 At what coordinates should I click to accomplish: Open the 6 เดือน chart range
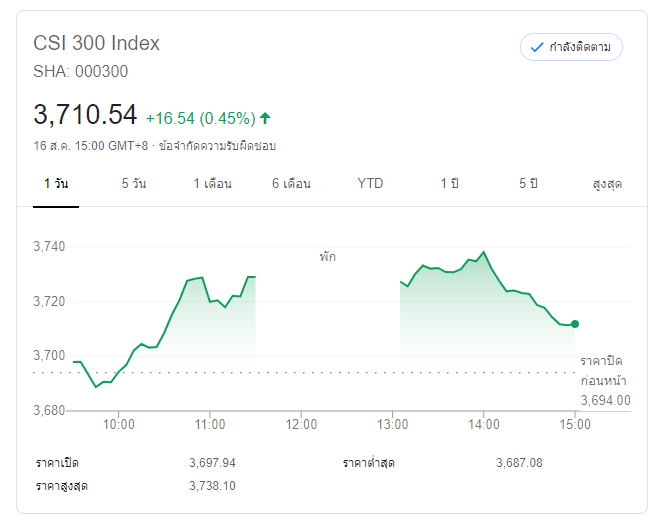(291, 184)
